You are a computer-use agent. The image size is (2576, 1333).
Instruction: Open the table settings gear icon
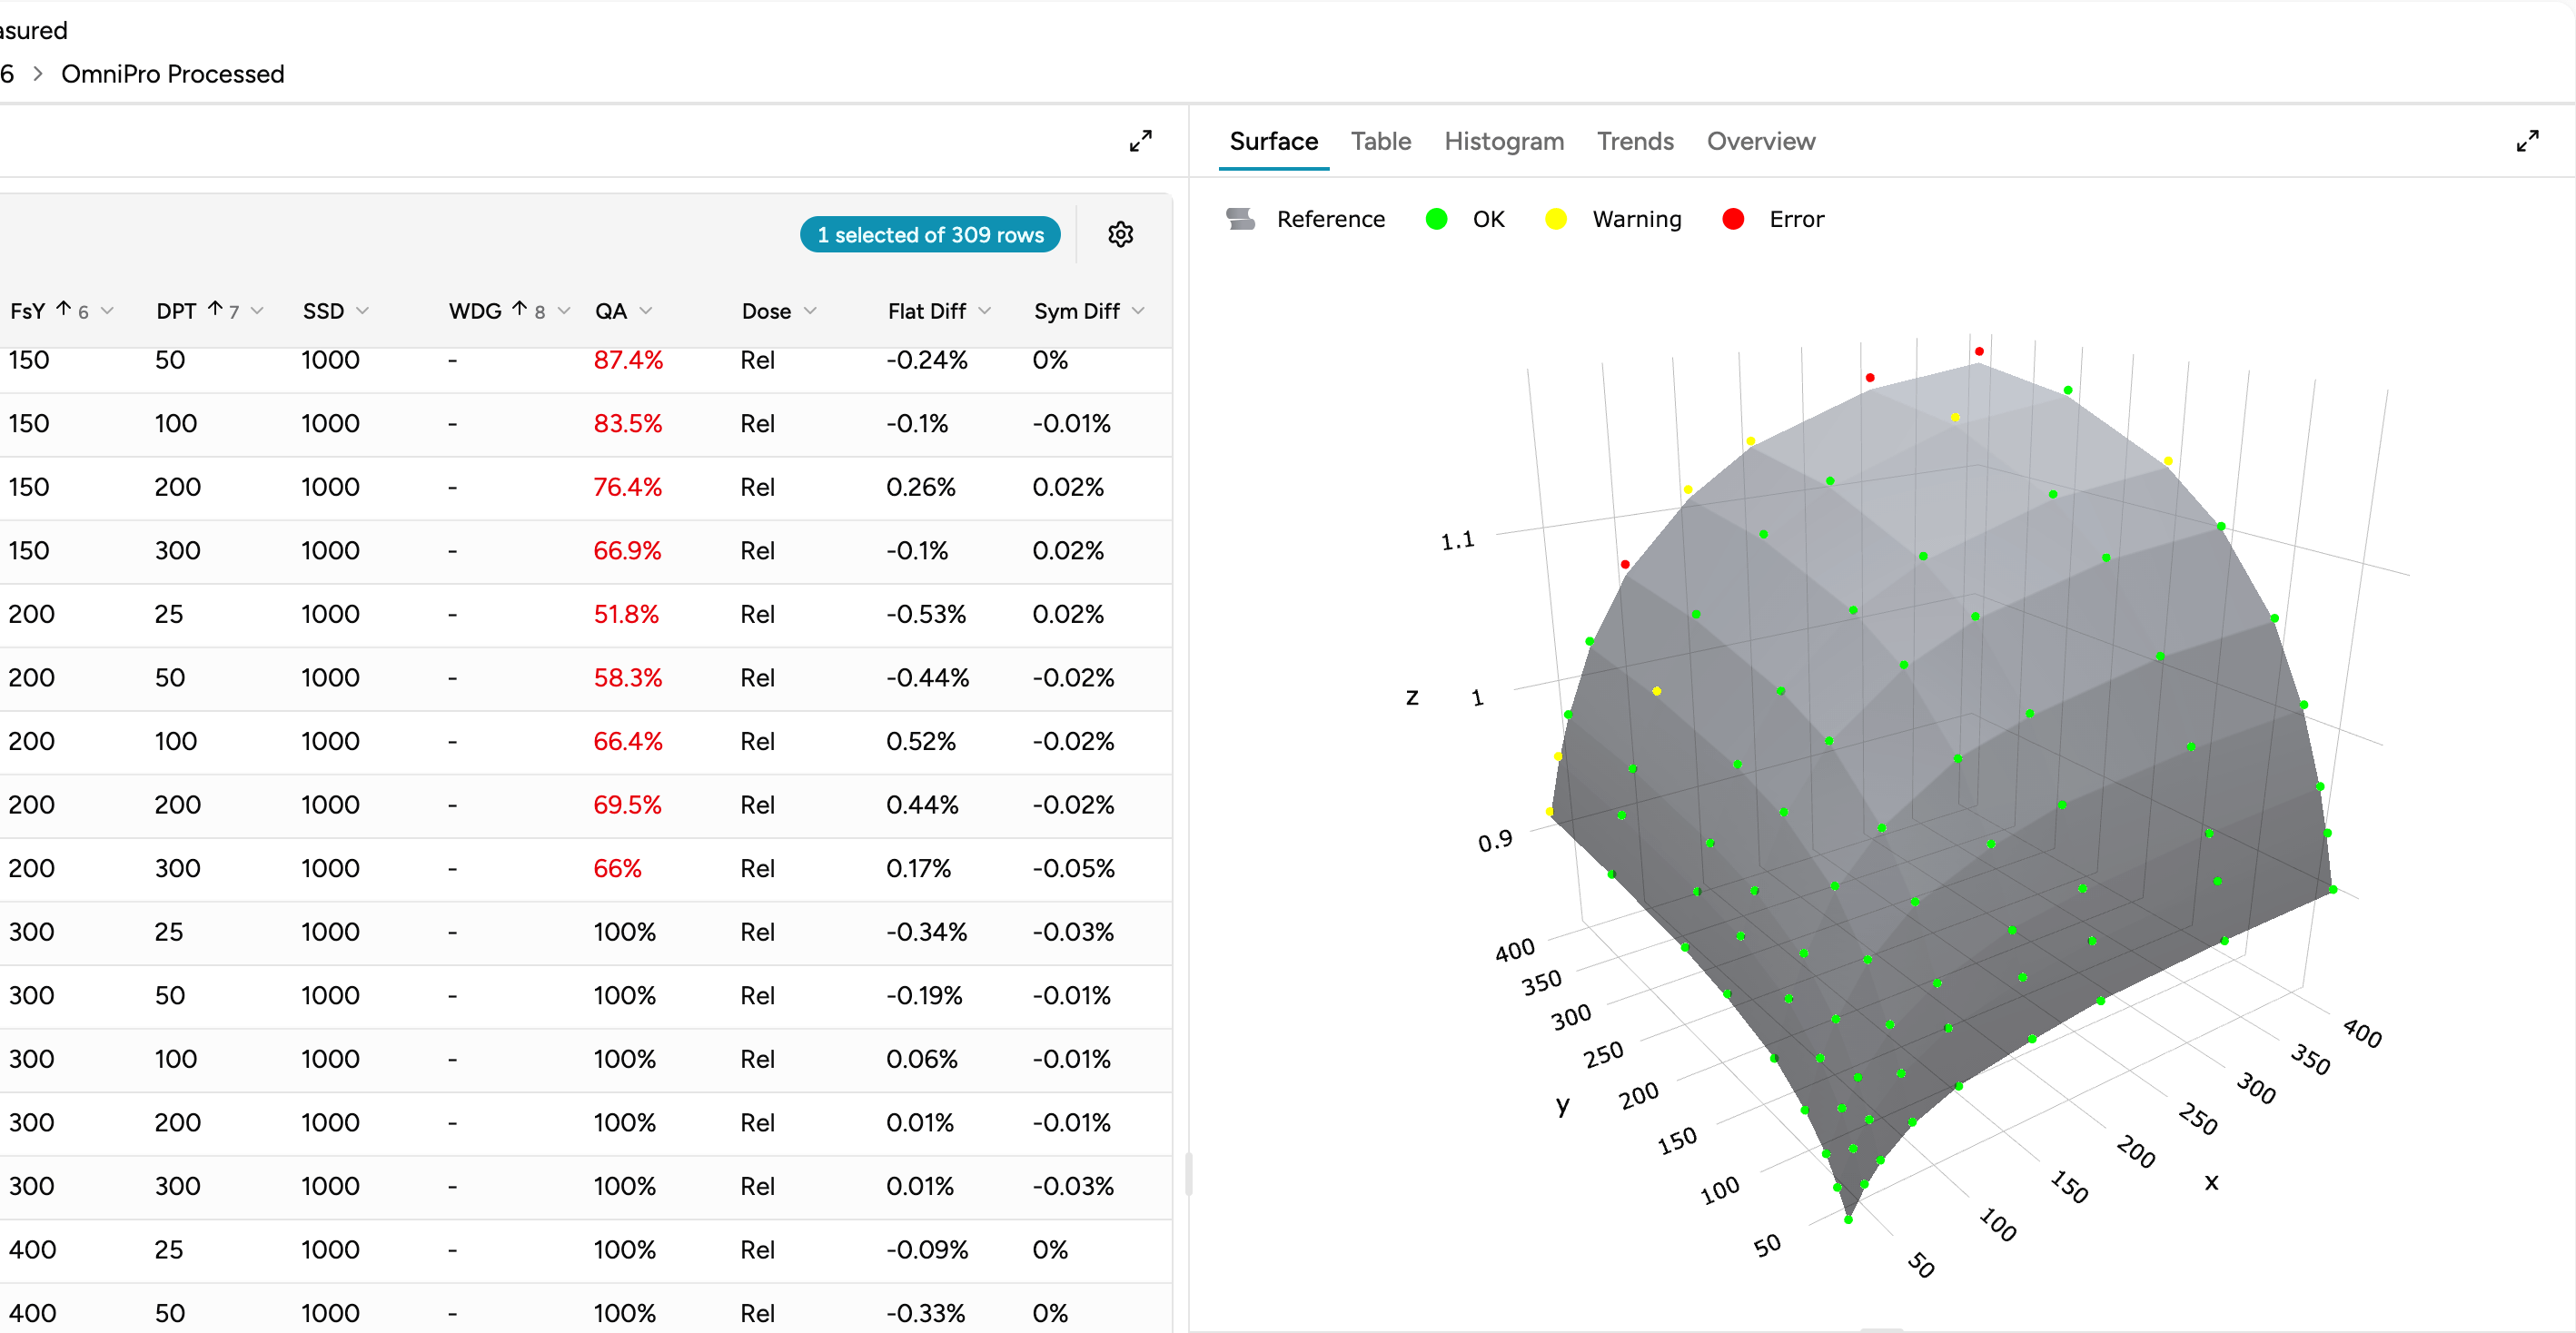point(1120,234)
